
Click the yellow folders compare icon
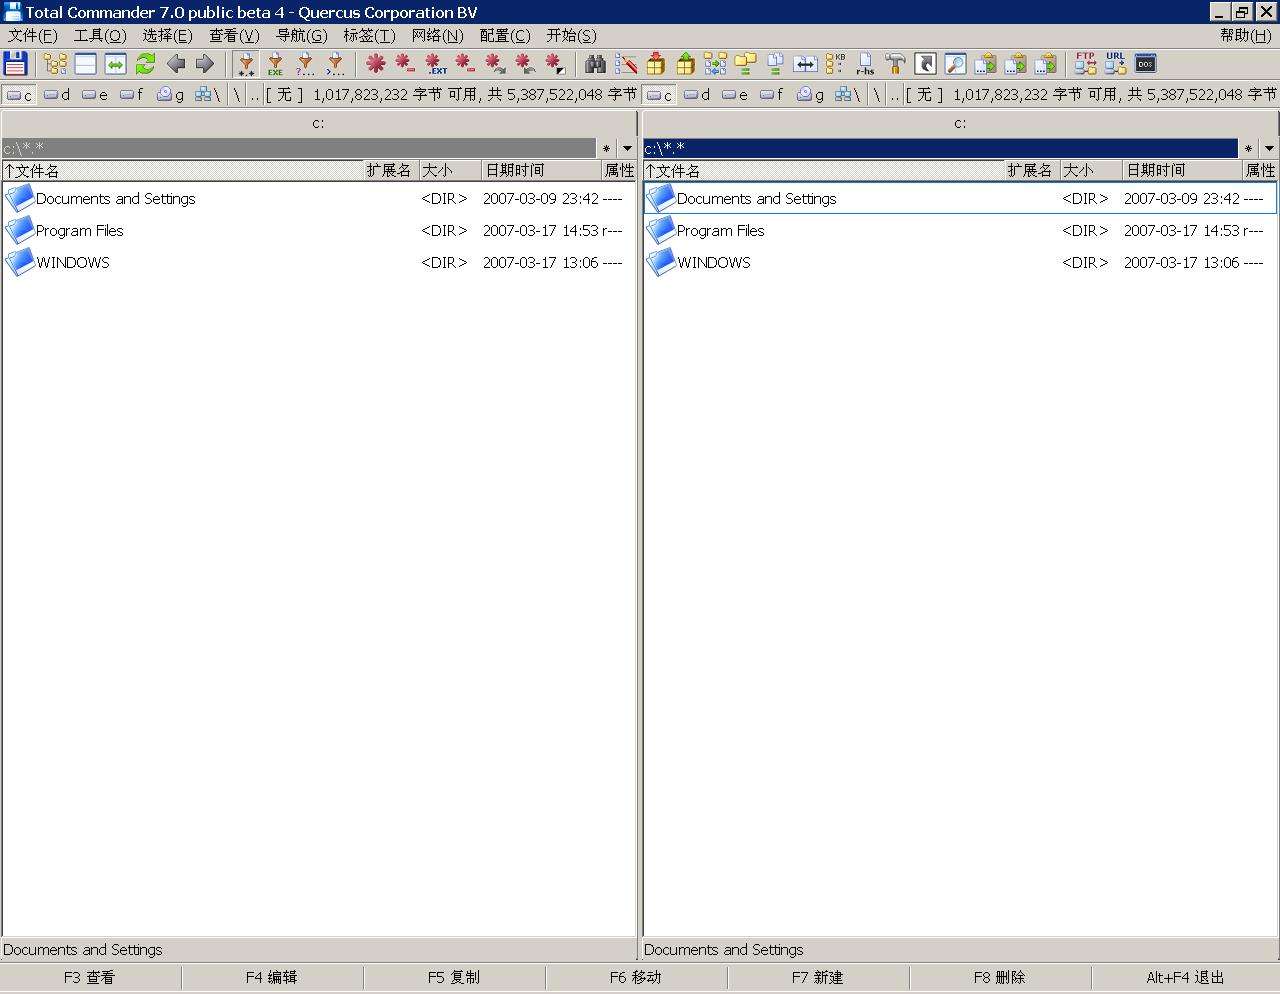click(746, 64)
